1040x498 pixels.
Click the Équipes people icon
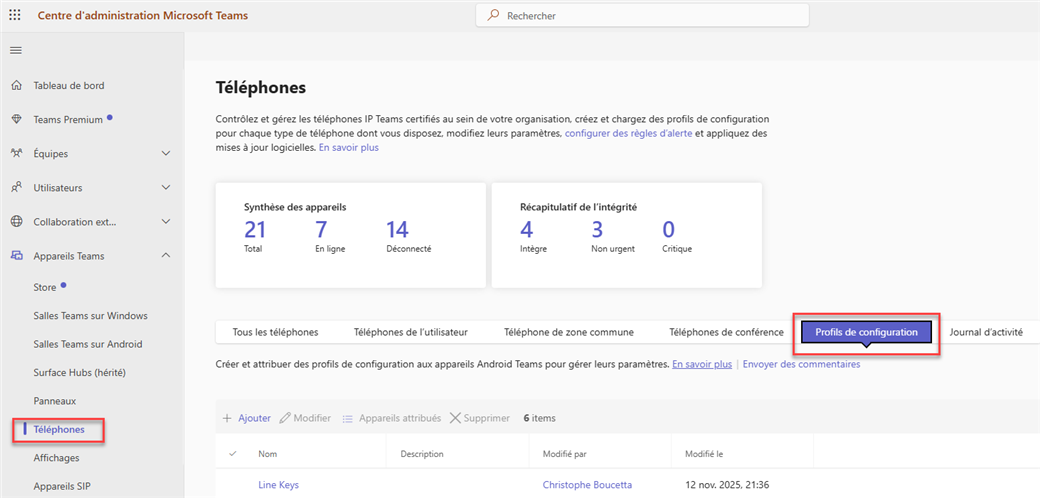click(16, 154)
